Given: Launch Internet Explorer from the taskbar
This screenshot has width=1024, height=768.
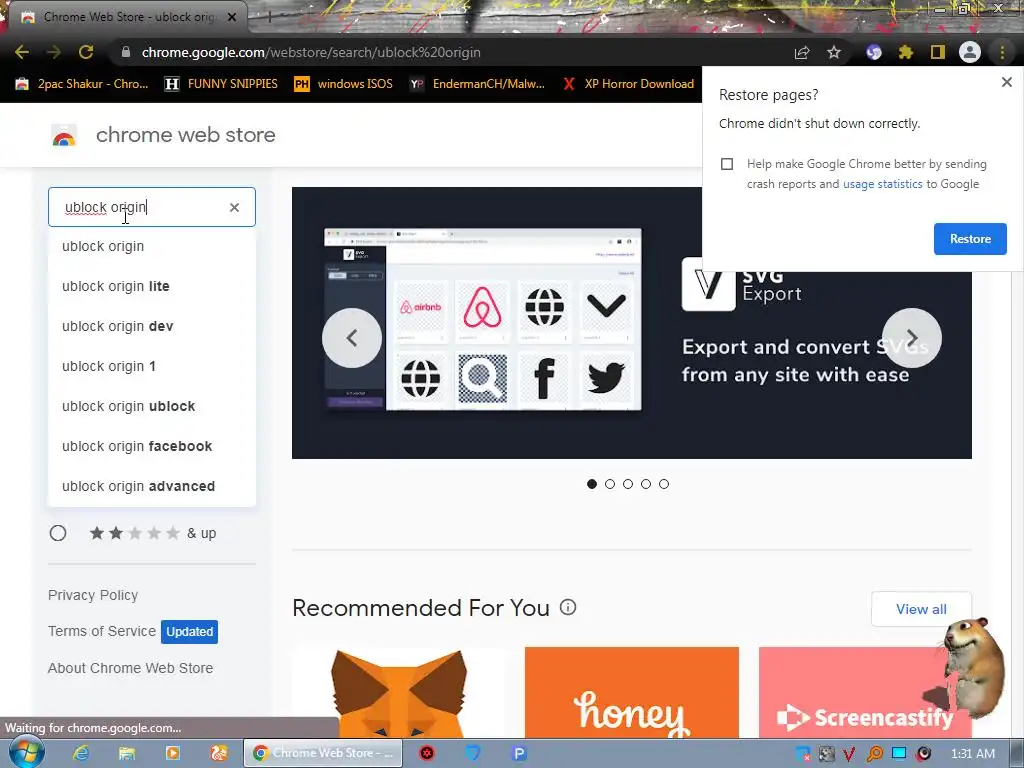Looking at the screenshot, I should 81,753.
